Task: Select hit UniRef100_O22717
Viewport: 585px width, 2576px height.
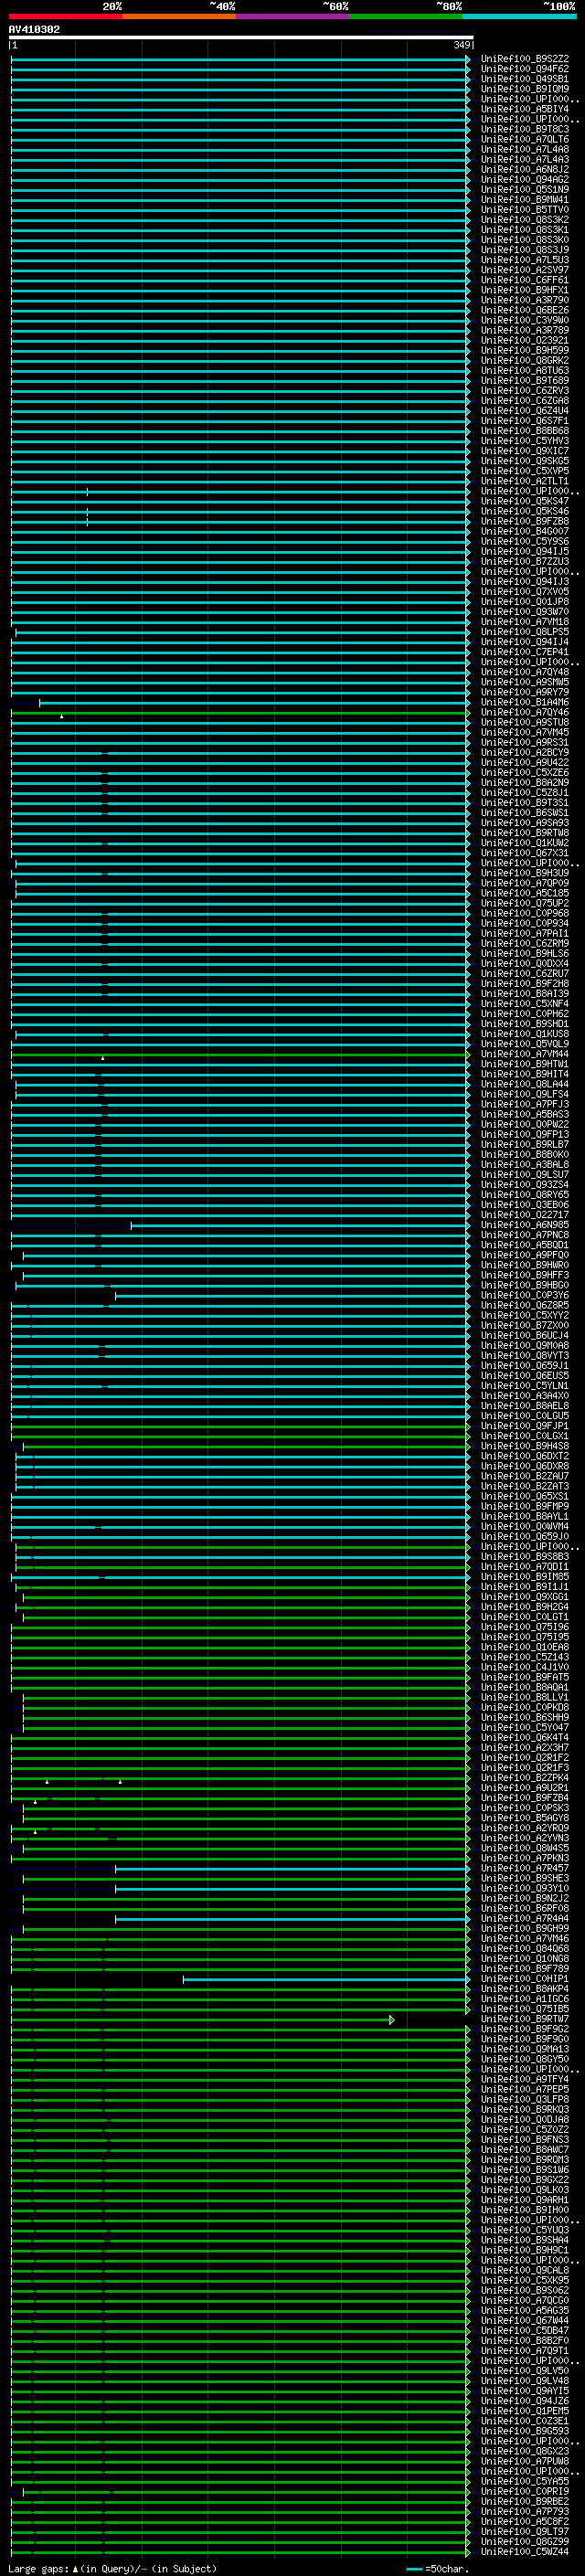Action: pos(524,1215)
